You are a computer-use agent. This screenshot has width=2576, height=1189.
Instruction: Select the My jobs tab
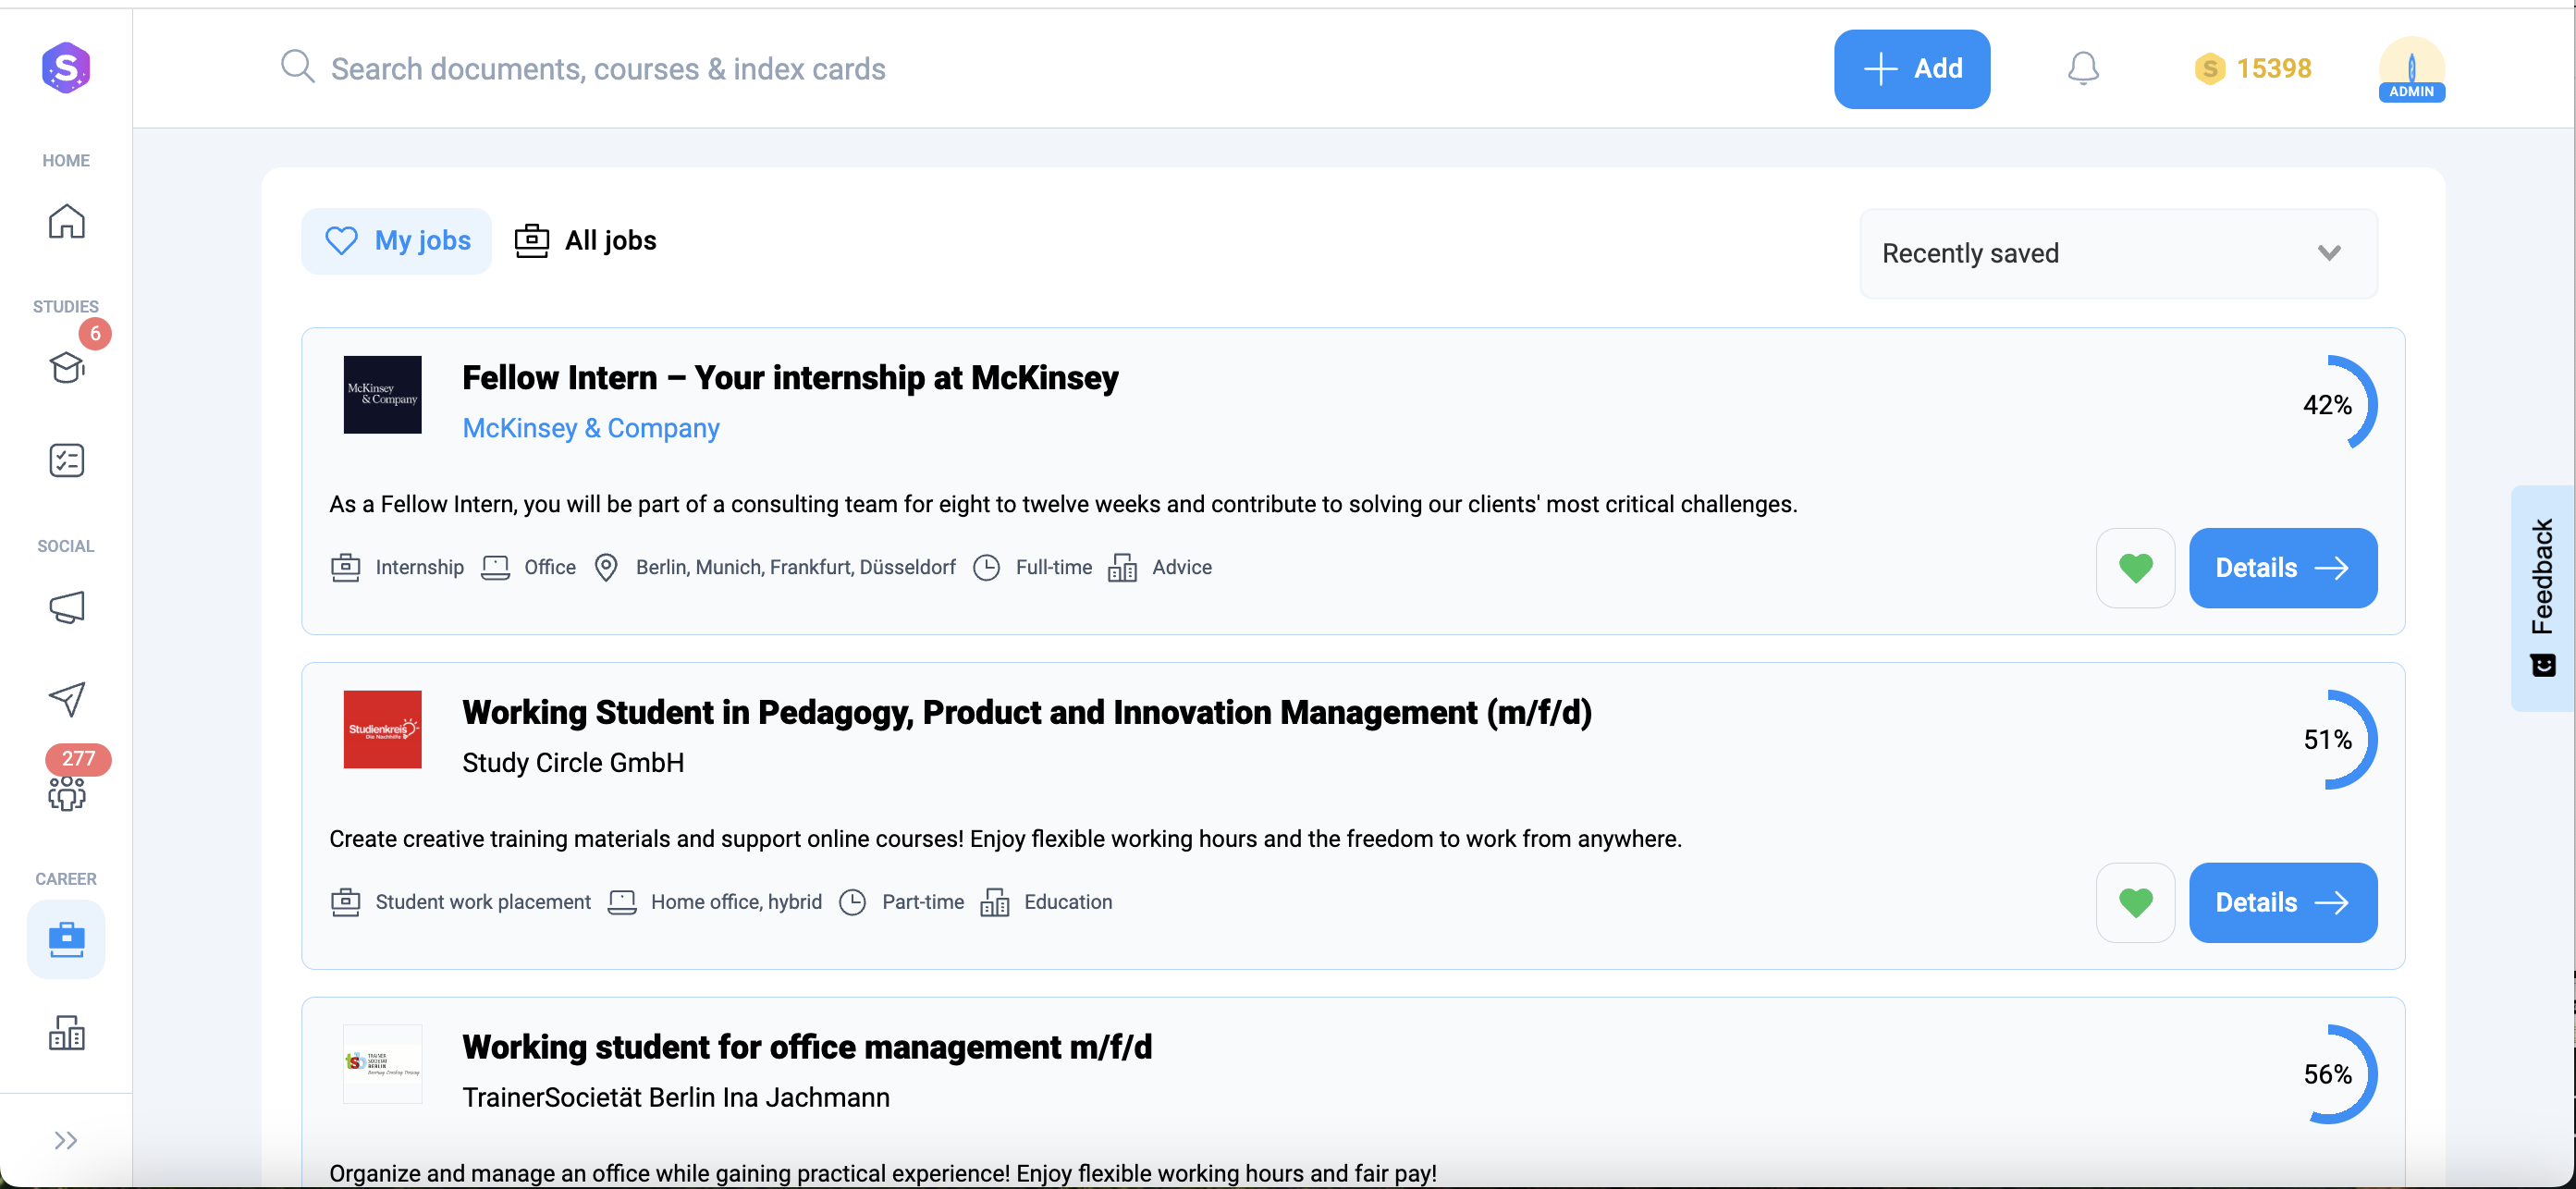coord(397,240)
